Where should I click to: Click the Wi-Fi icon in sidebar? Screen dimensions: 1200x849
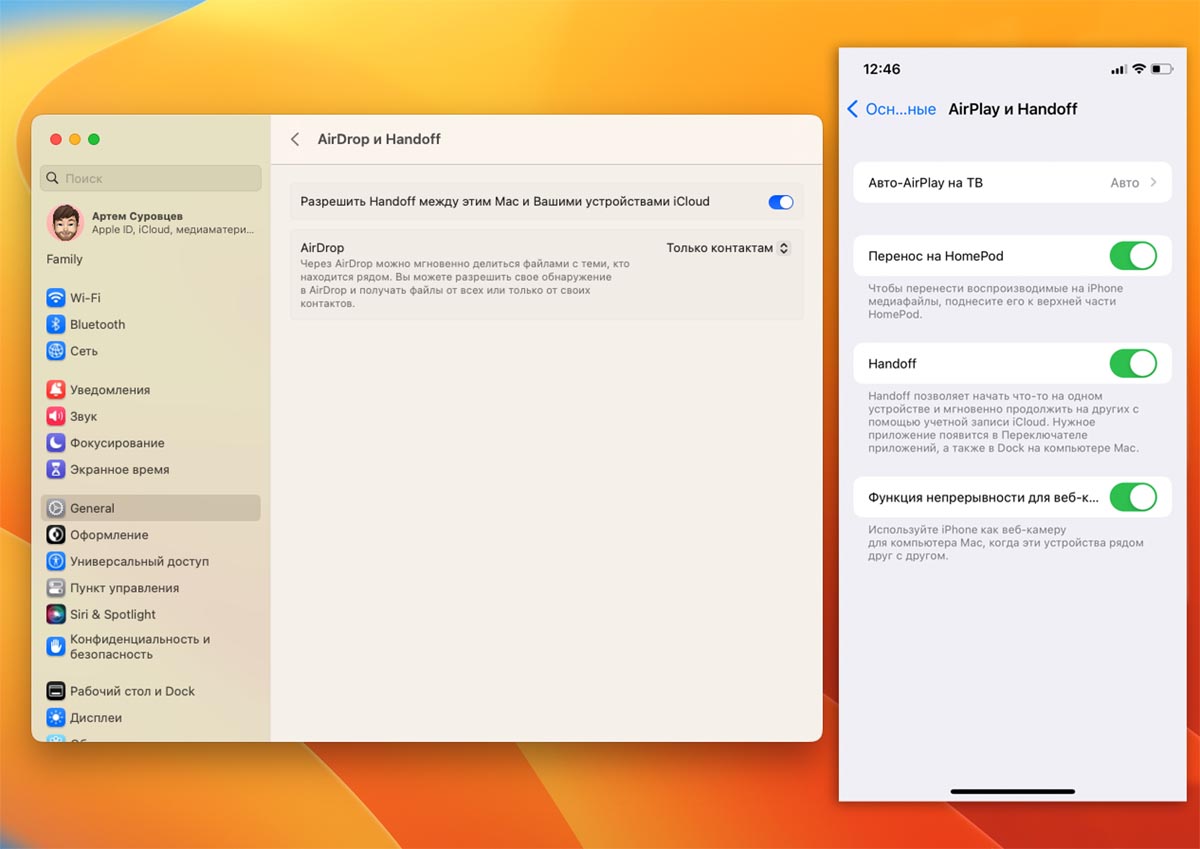pyautogui.click(x=55, y=298)
